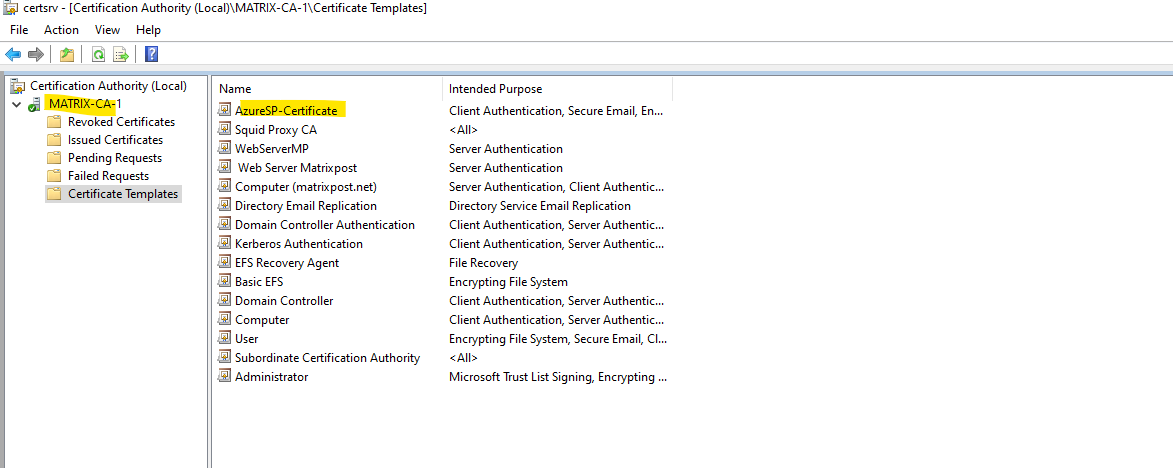
Task: Click the Back arrow toolbar icon
Action: click(x=13, y=54)
